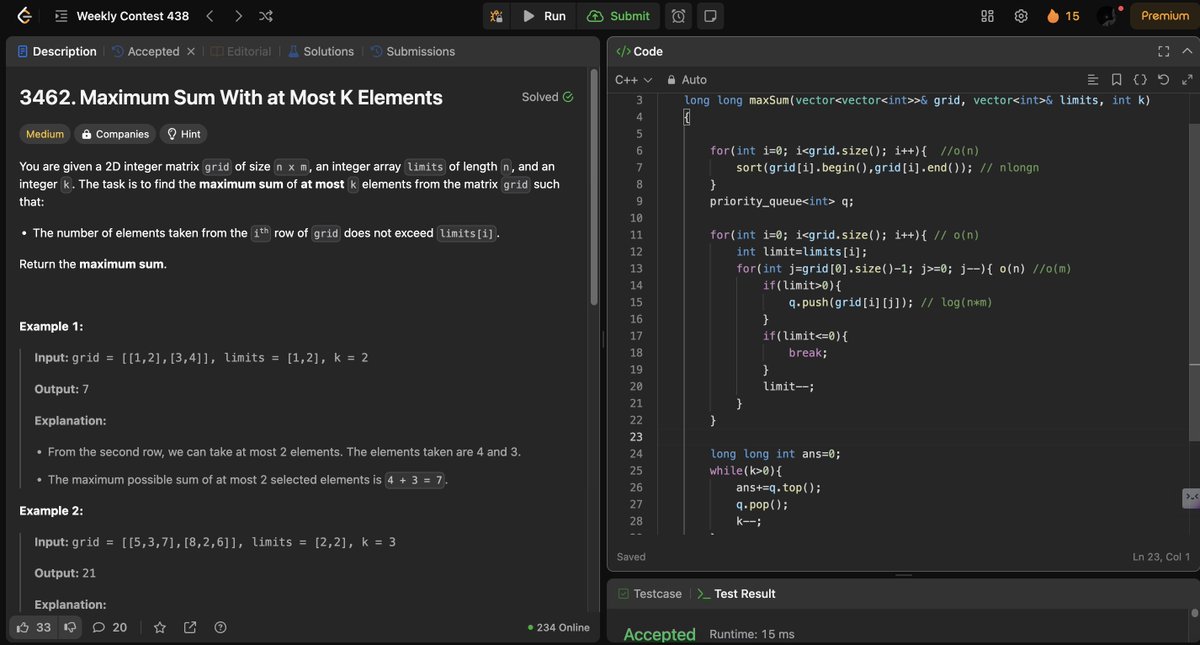Open the user profile avatar
This screenshot has height=645, width=1200.
click(1107, 16)
